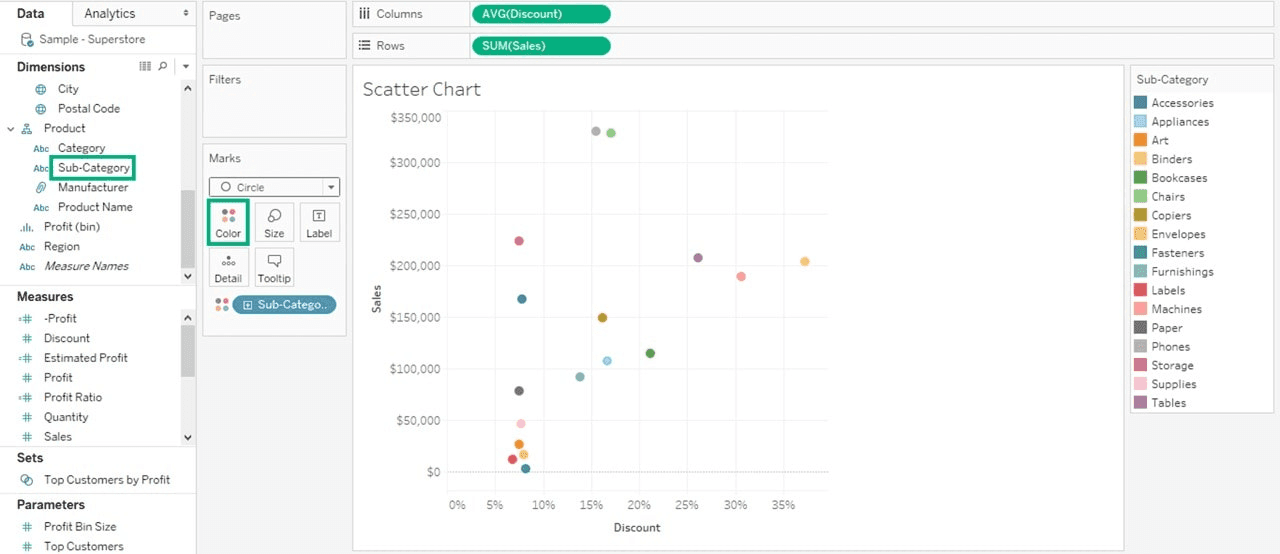Click the SUM(Sales) pill on Rows
Screen dimensions: 1280x554
(540, 46)
